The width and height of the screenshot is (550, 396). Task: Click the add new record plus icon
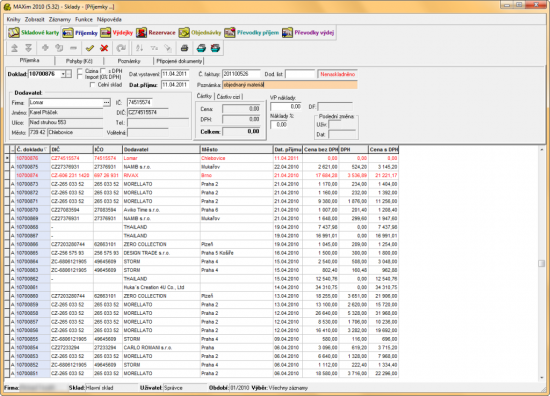pos(45,48)
